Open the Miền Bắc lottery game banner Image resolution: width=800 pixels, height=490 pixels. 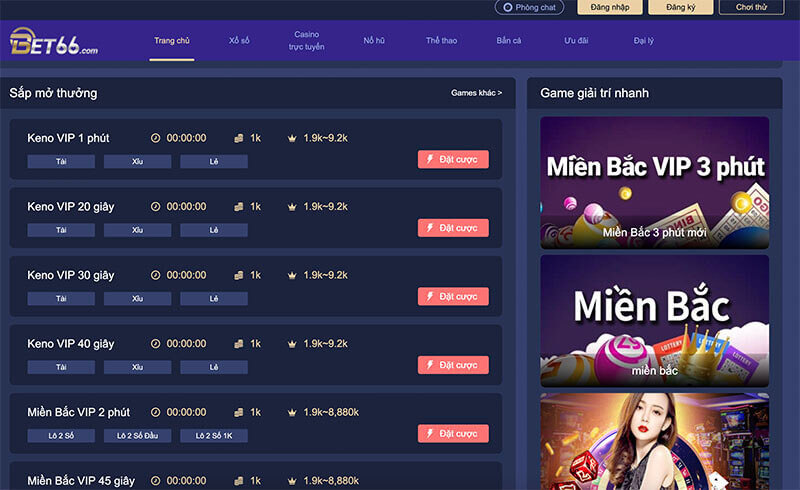pyautogui.click(x=655, y=321)
